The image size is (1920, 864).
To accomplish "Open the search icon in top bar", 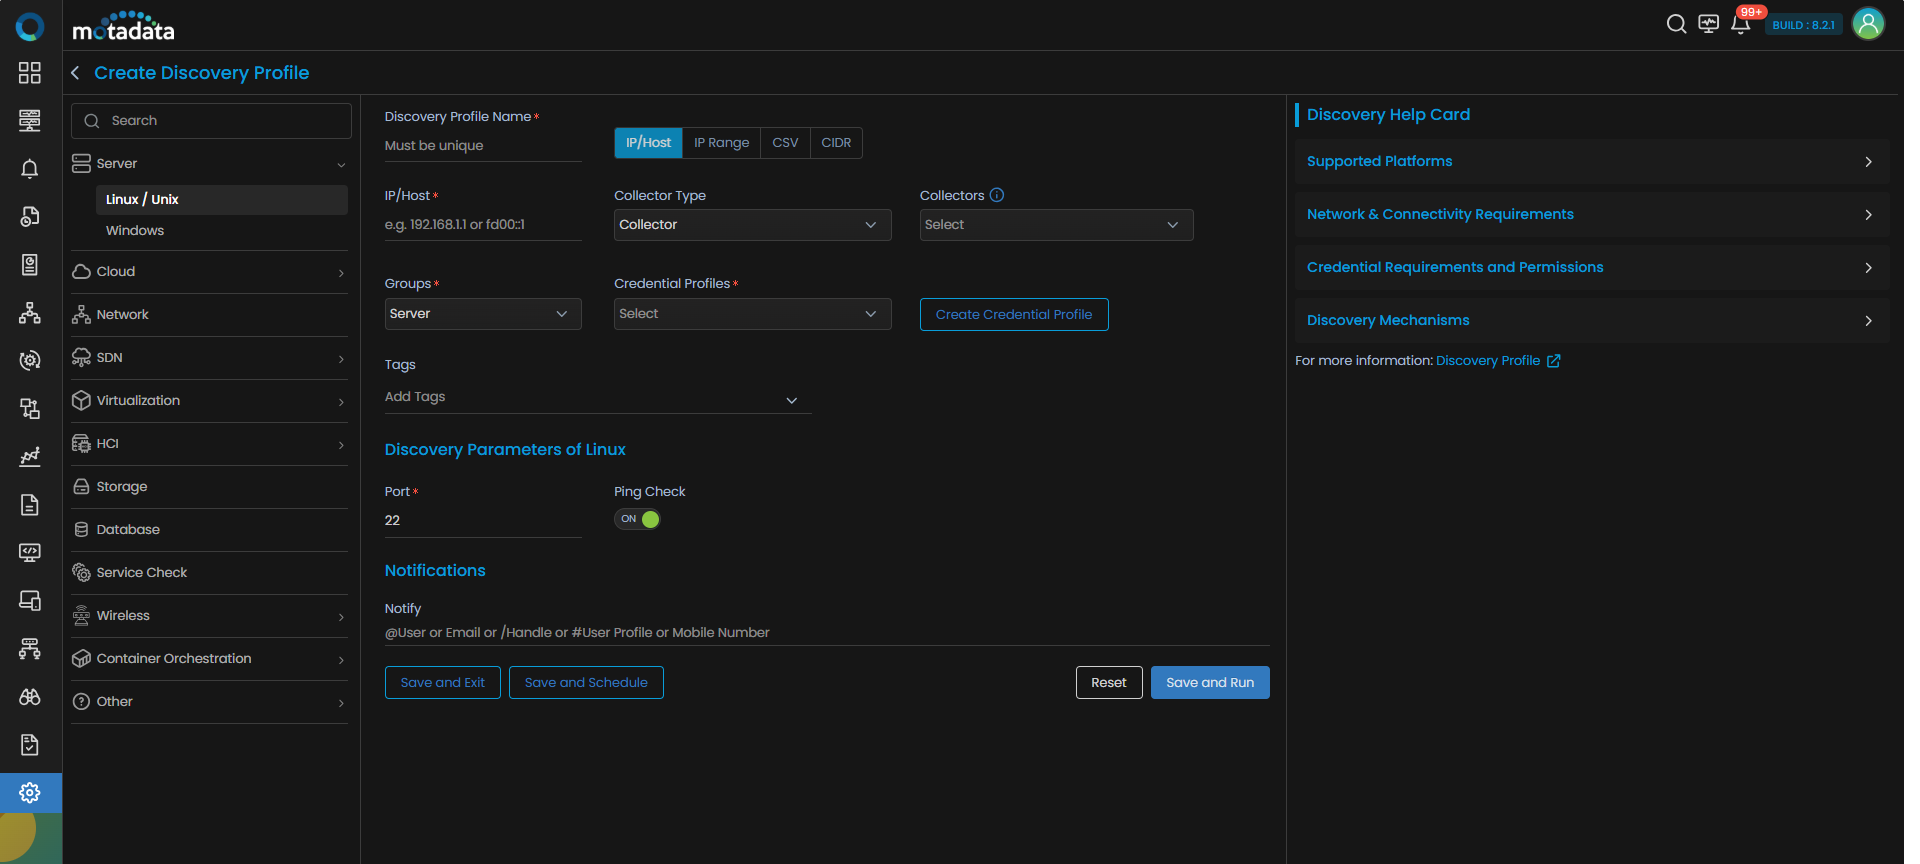I will point(1676,24).
